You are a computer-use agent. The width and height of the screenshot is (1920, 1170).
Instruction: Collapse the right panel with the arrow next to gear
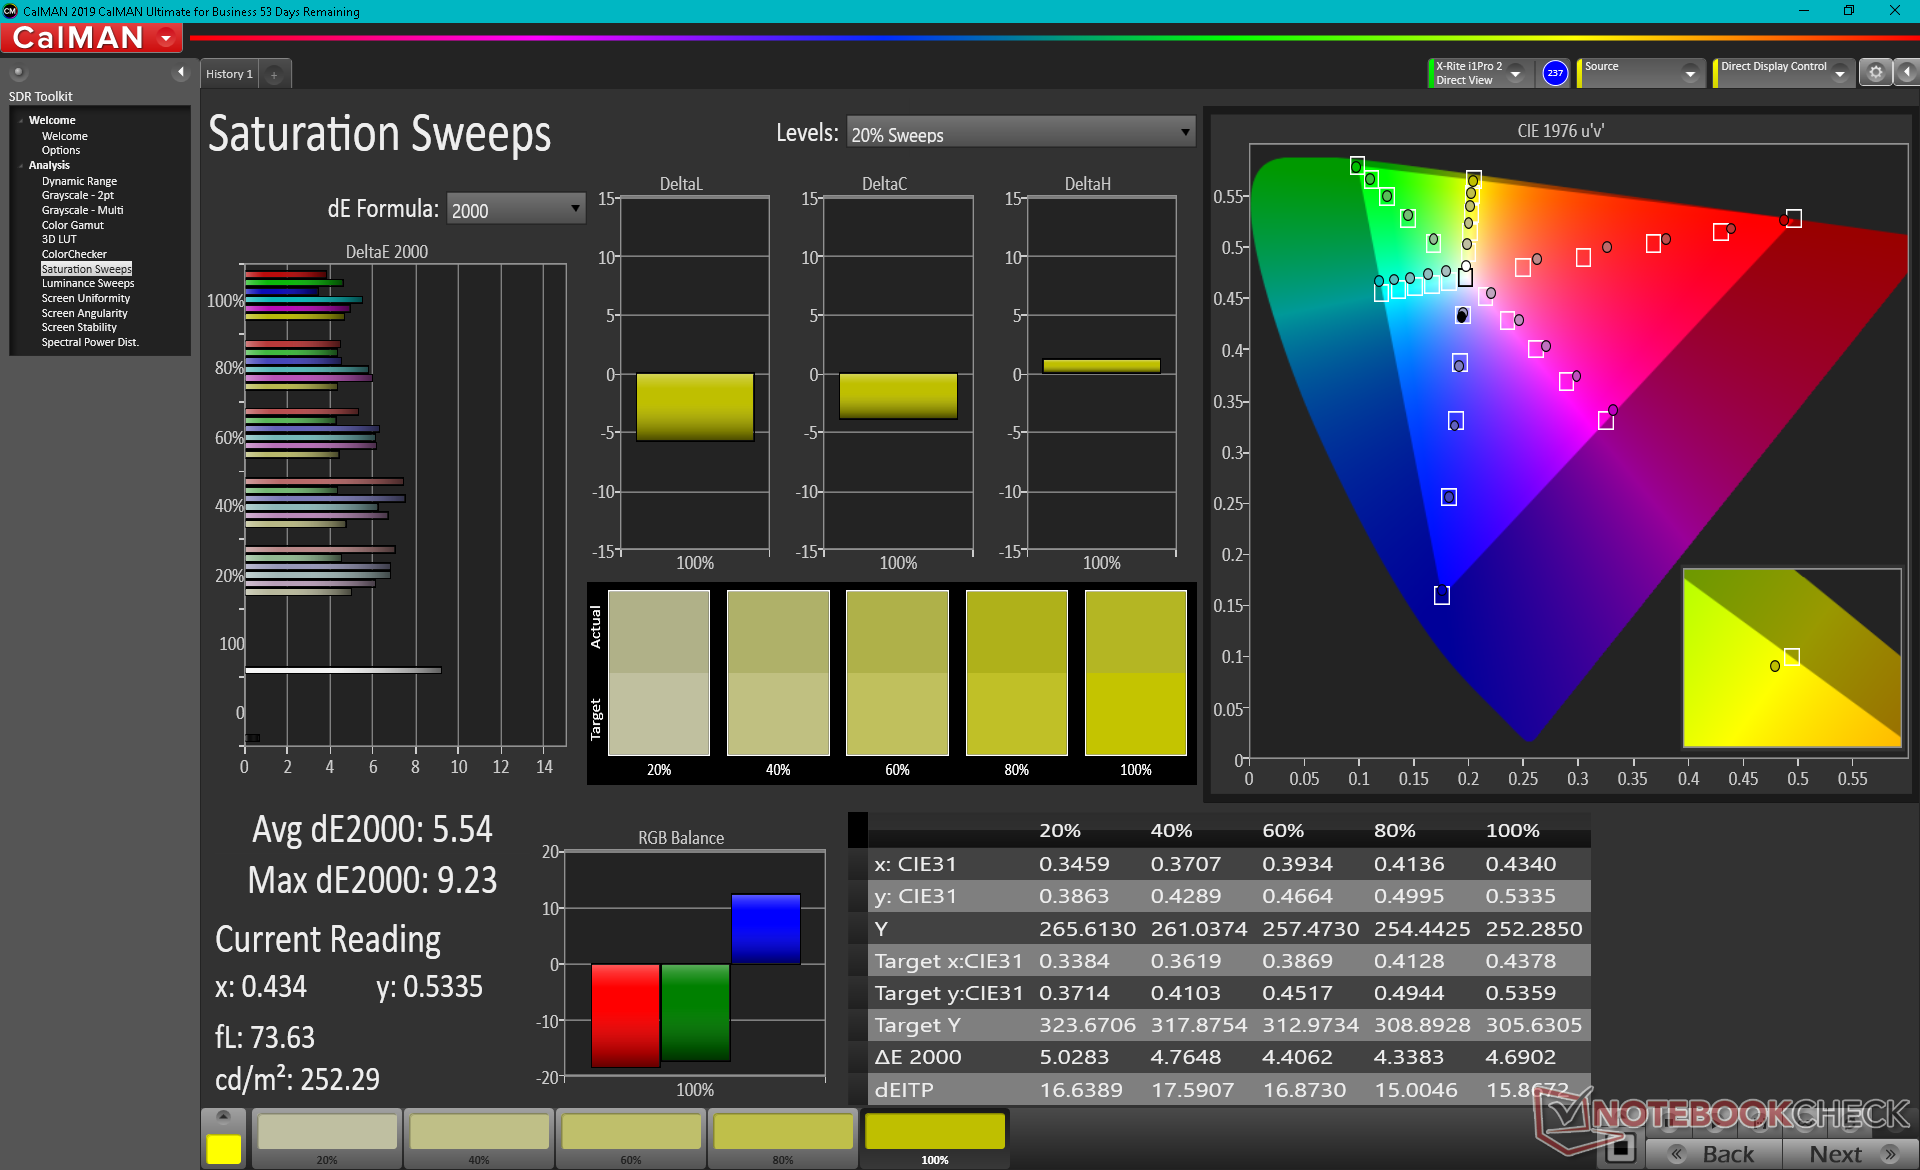click(x=1906, y=72)
